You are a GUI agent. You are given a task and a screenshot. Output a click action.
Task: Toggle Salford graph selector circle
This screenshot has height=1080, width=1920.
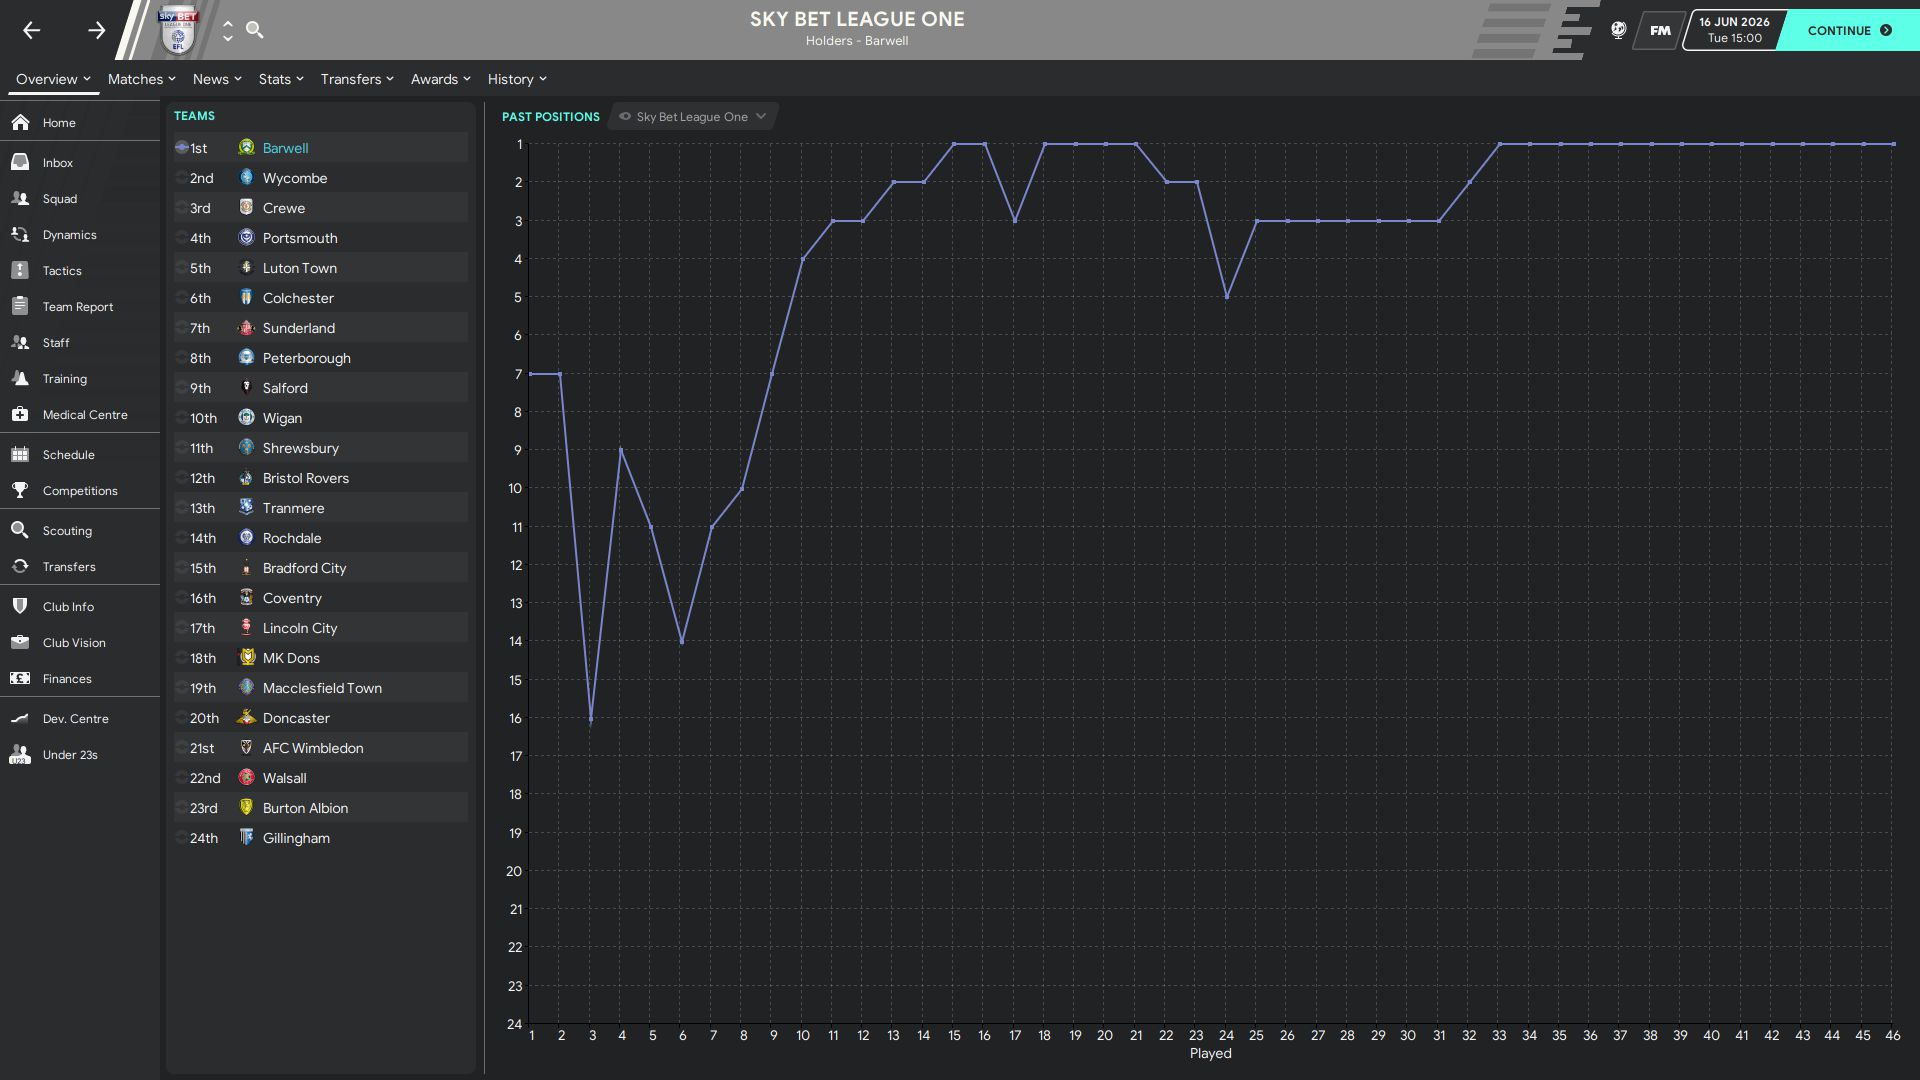coord(181,388)
